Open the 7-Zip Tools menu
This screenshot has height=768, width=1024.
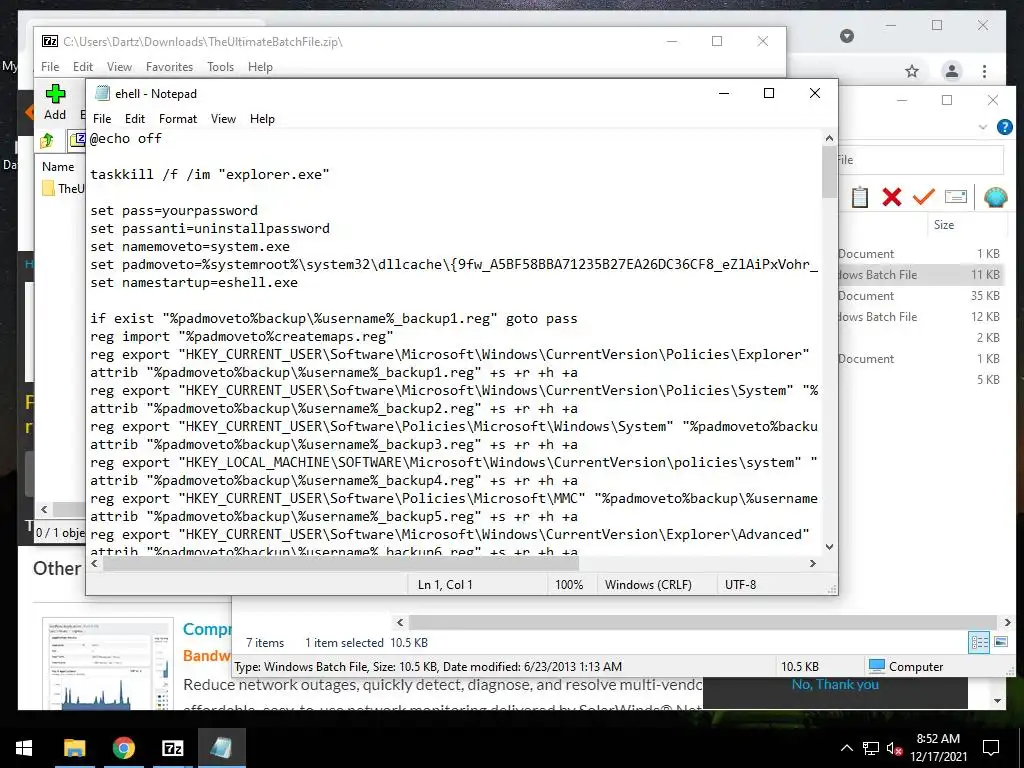tap(220, 67)
